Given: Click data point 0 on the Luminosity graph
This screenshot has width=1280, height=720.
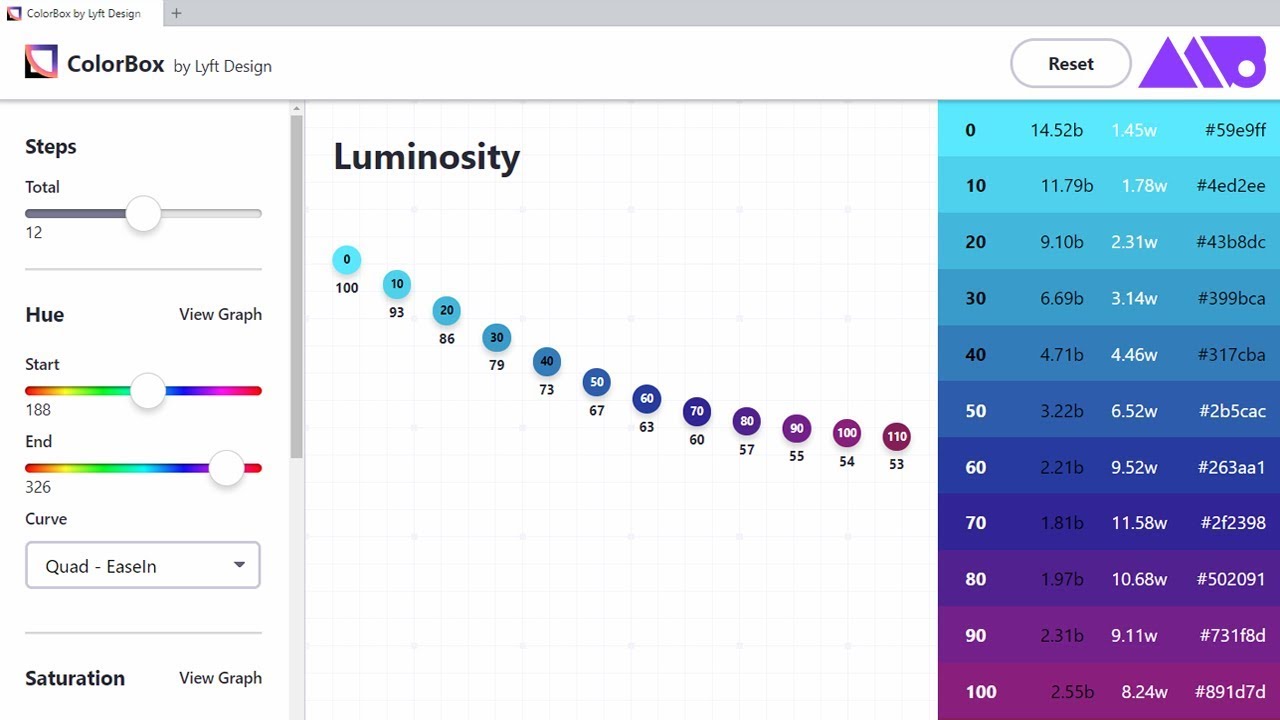Looking at the screenshot, I should click(x=346, y=259).
